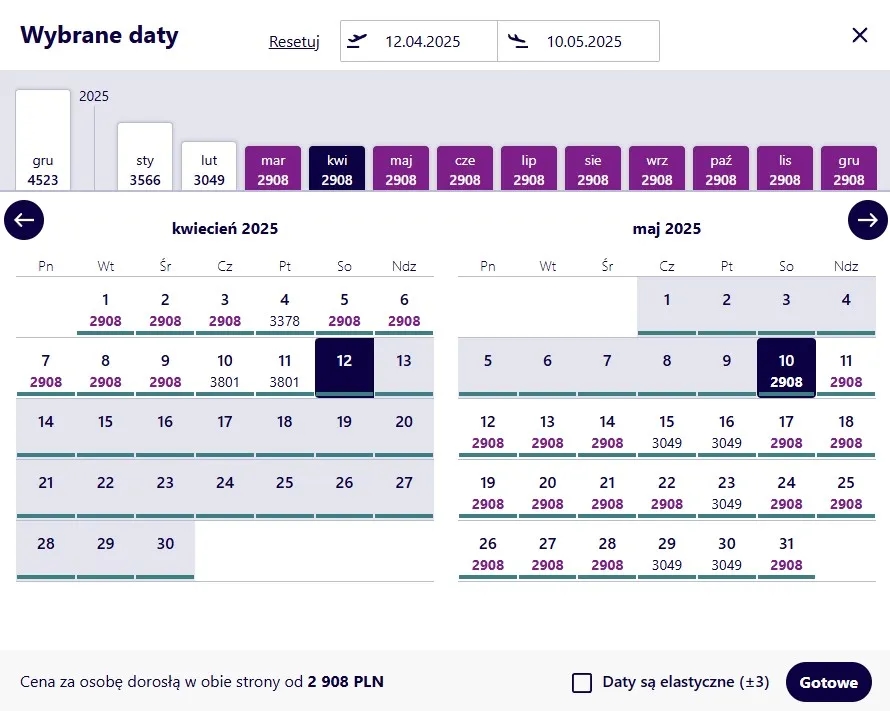Image resolution: width=890 pixels, height=711 pixels.
Task: Pick April 4 priced 3378
Action: [284, 308]
